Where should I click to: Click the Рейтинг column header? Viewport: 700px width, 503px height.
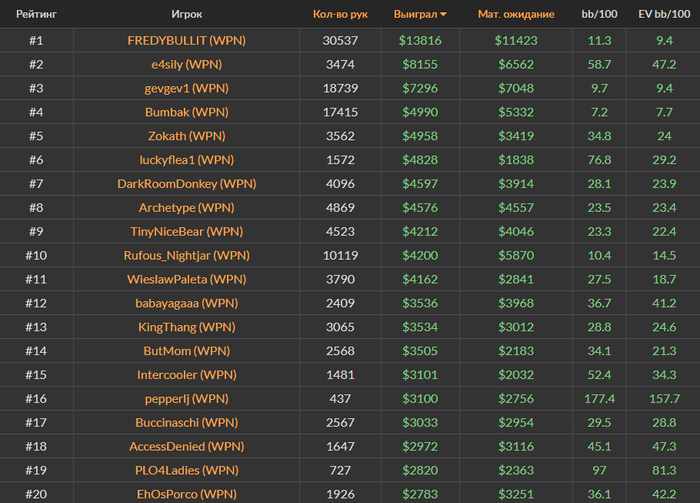point(37,14)
